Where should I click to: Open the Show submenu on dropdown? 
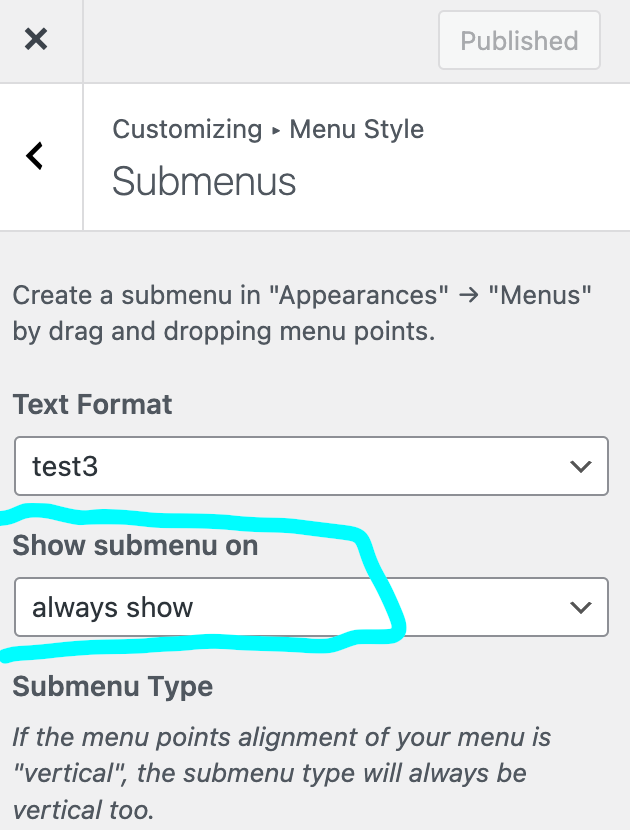click(x=311, y=606)
